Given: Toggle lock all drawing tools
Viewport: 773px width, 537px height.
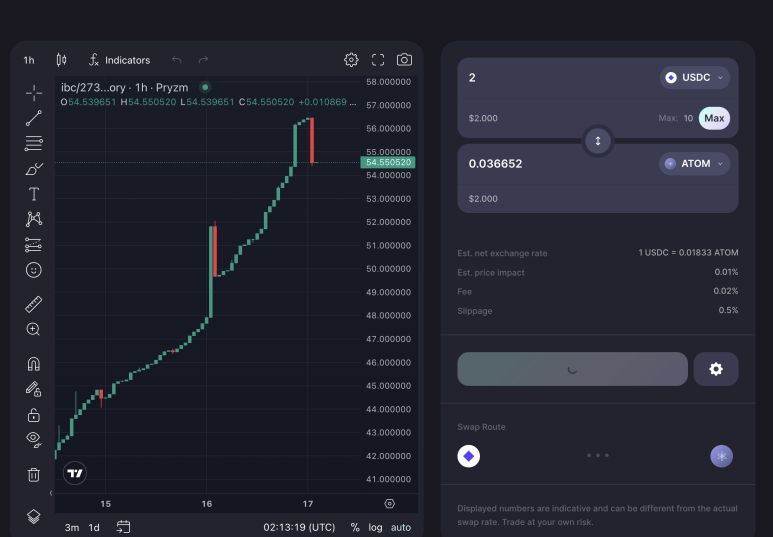Looking at the screenshot, I should pos(34,415).
